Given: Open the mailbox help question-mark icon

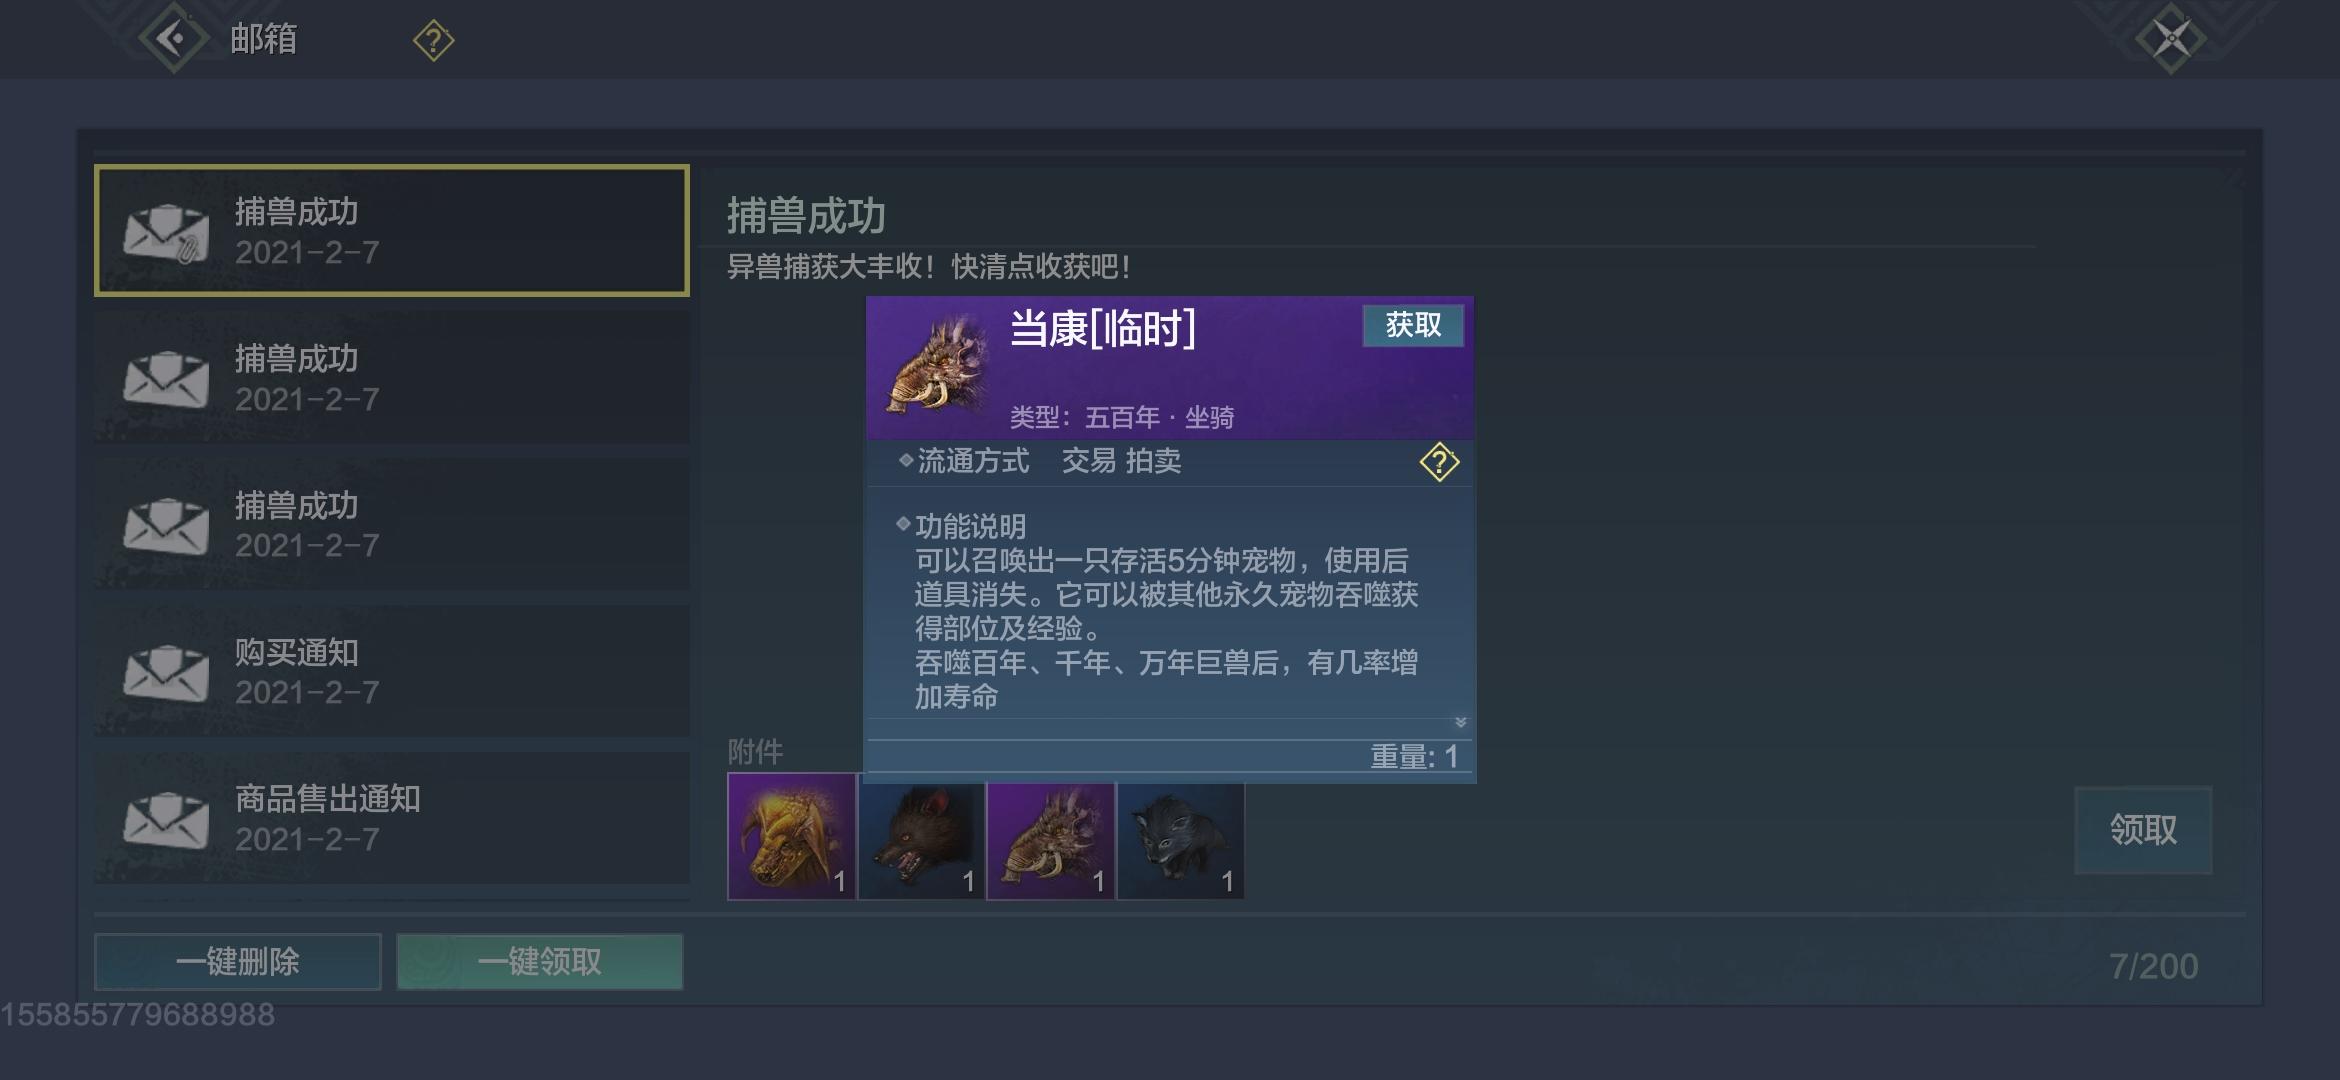Looking at the screenshot, I should [x=433, y=41].
